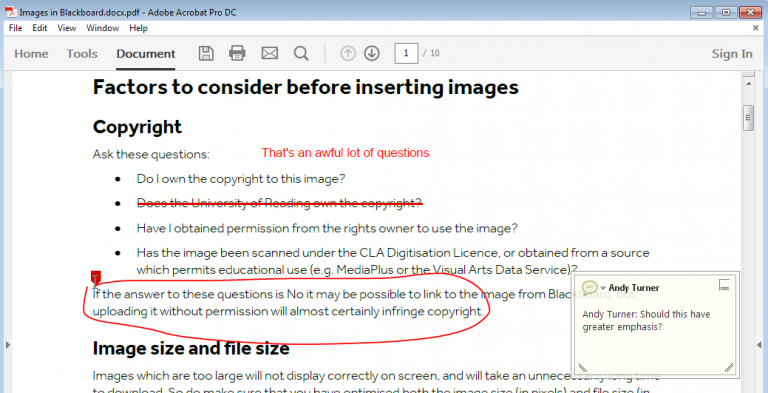Click the red sticky note comment marker

click(x=96, y=277)
